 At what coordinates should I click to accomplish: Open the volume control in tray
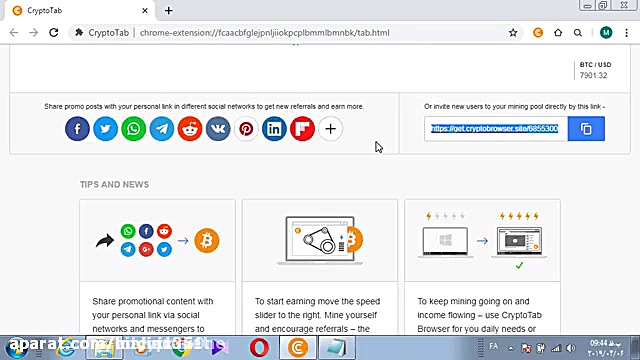pos(571,348)
